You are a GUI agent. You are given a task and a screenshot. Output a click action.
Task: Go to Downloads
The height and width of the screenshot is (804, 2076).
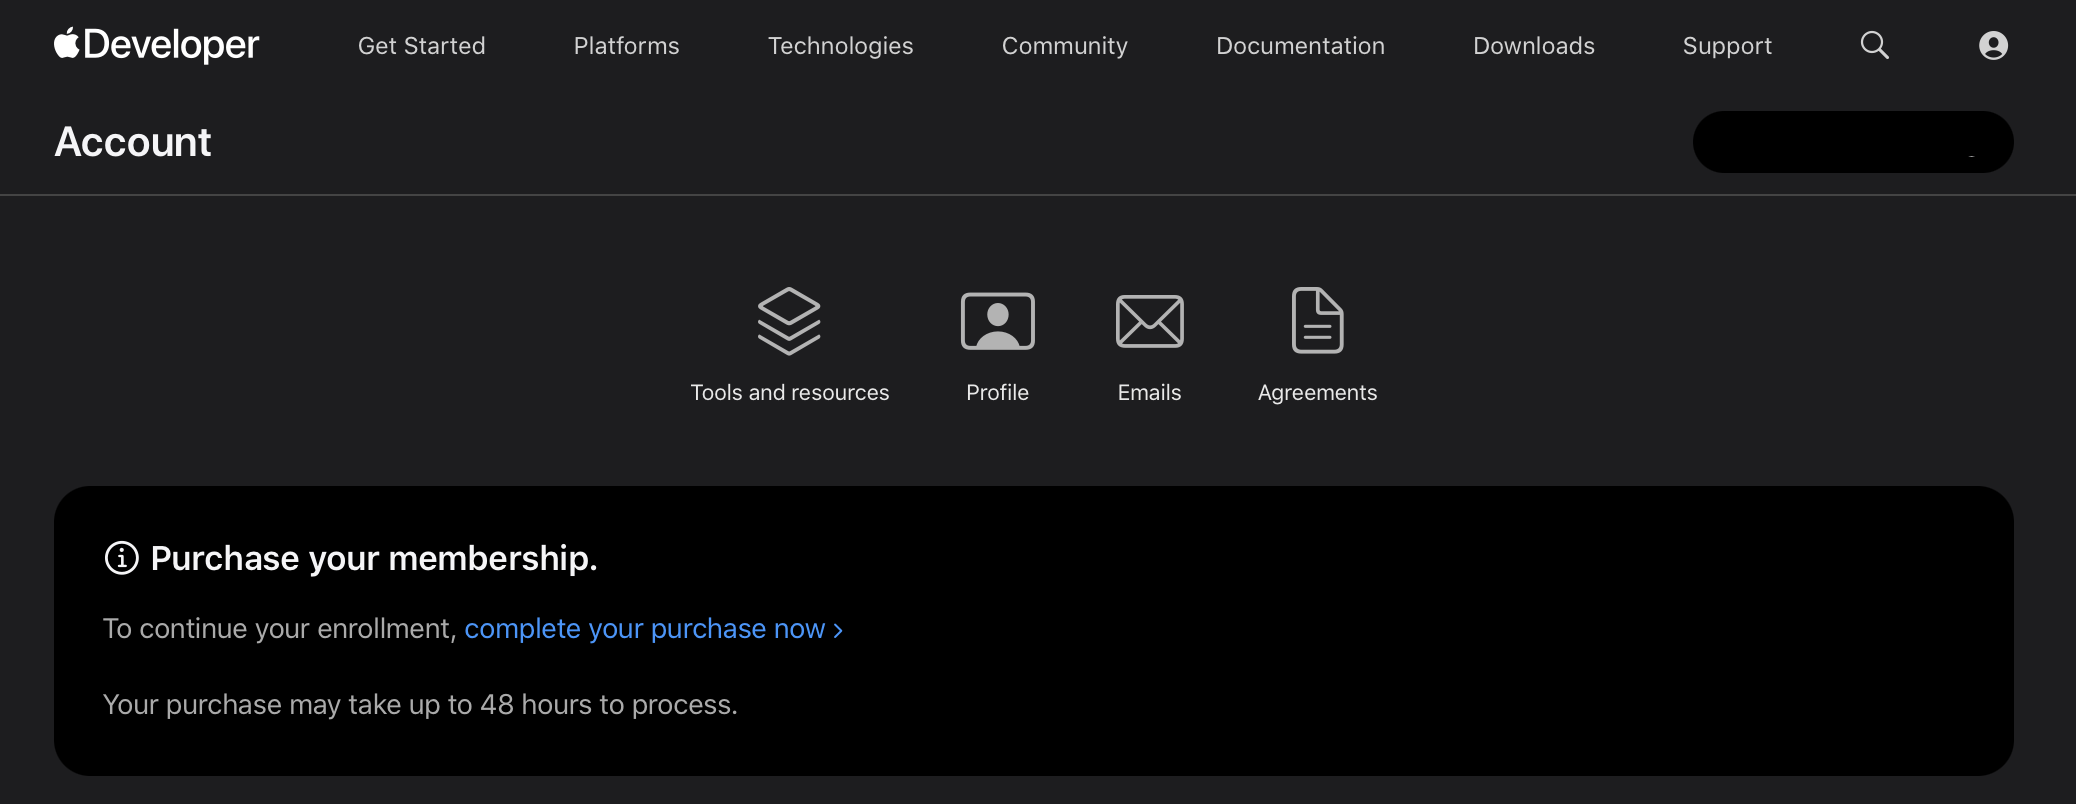coord(1533,46)
